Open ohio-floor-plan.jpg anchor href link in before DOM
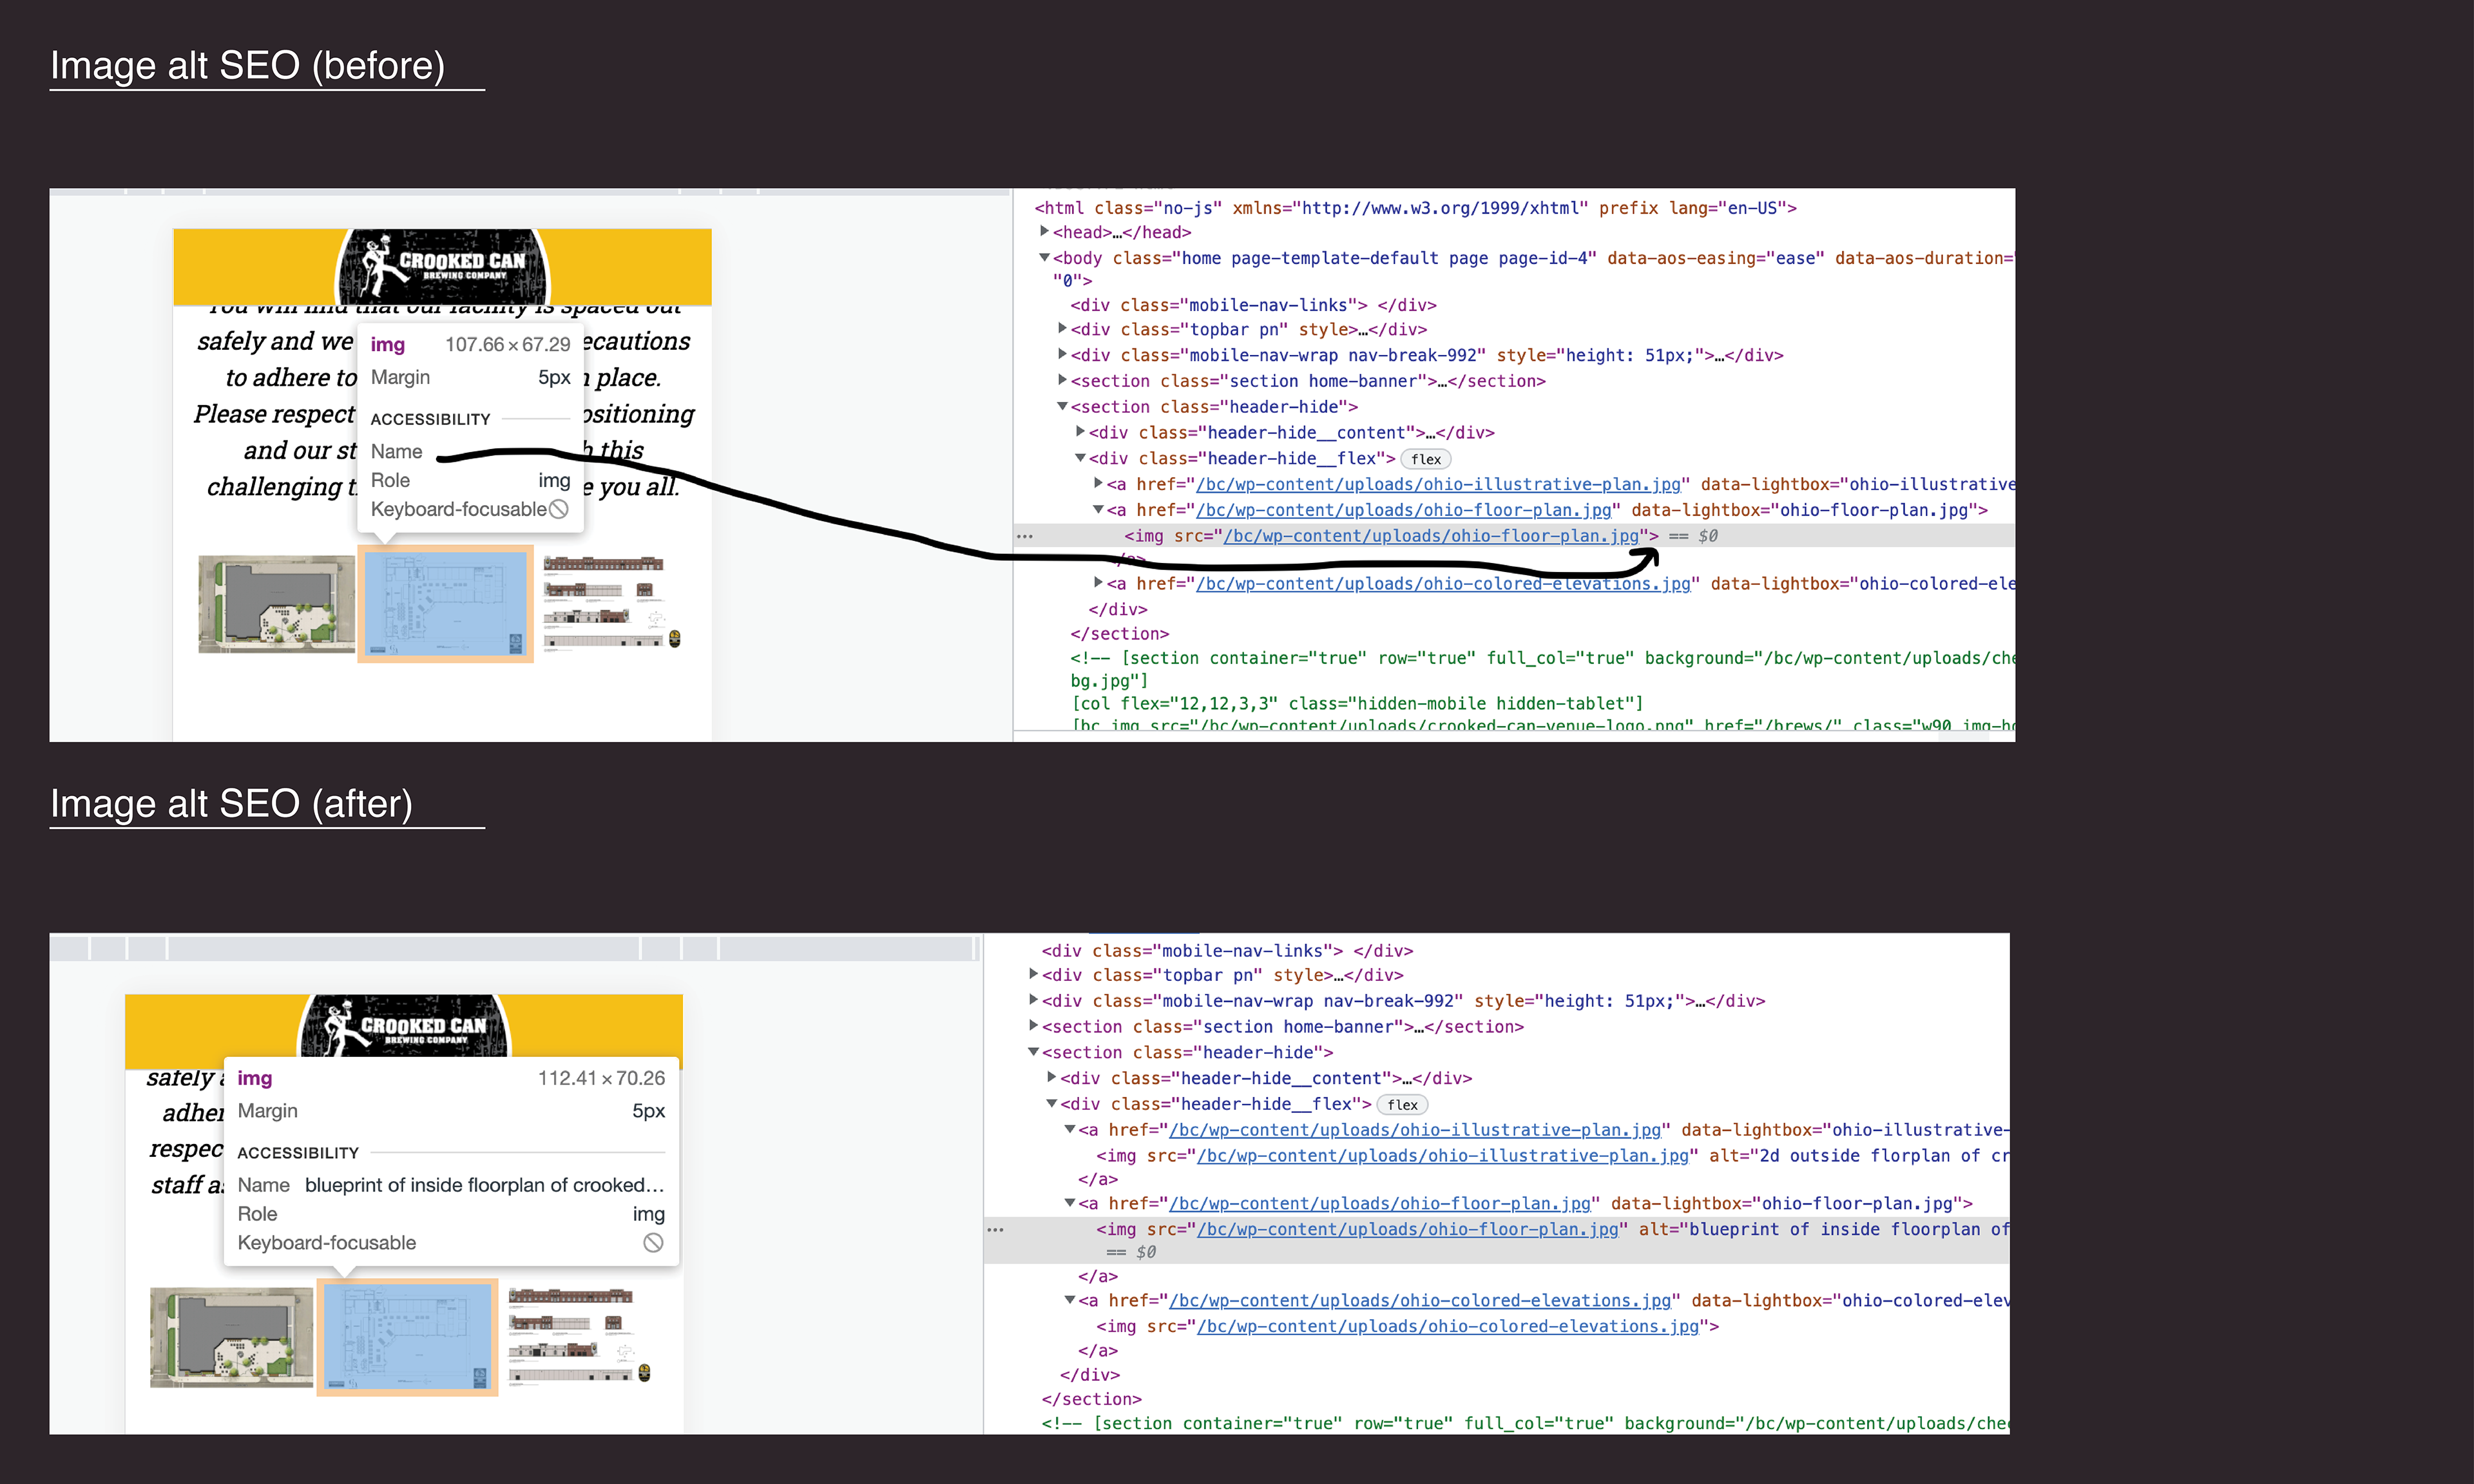Screen dimensions: 2474x1484 pyautogui.click(x=1403, y=510)
